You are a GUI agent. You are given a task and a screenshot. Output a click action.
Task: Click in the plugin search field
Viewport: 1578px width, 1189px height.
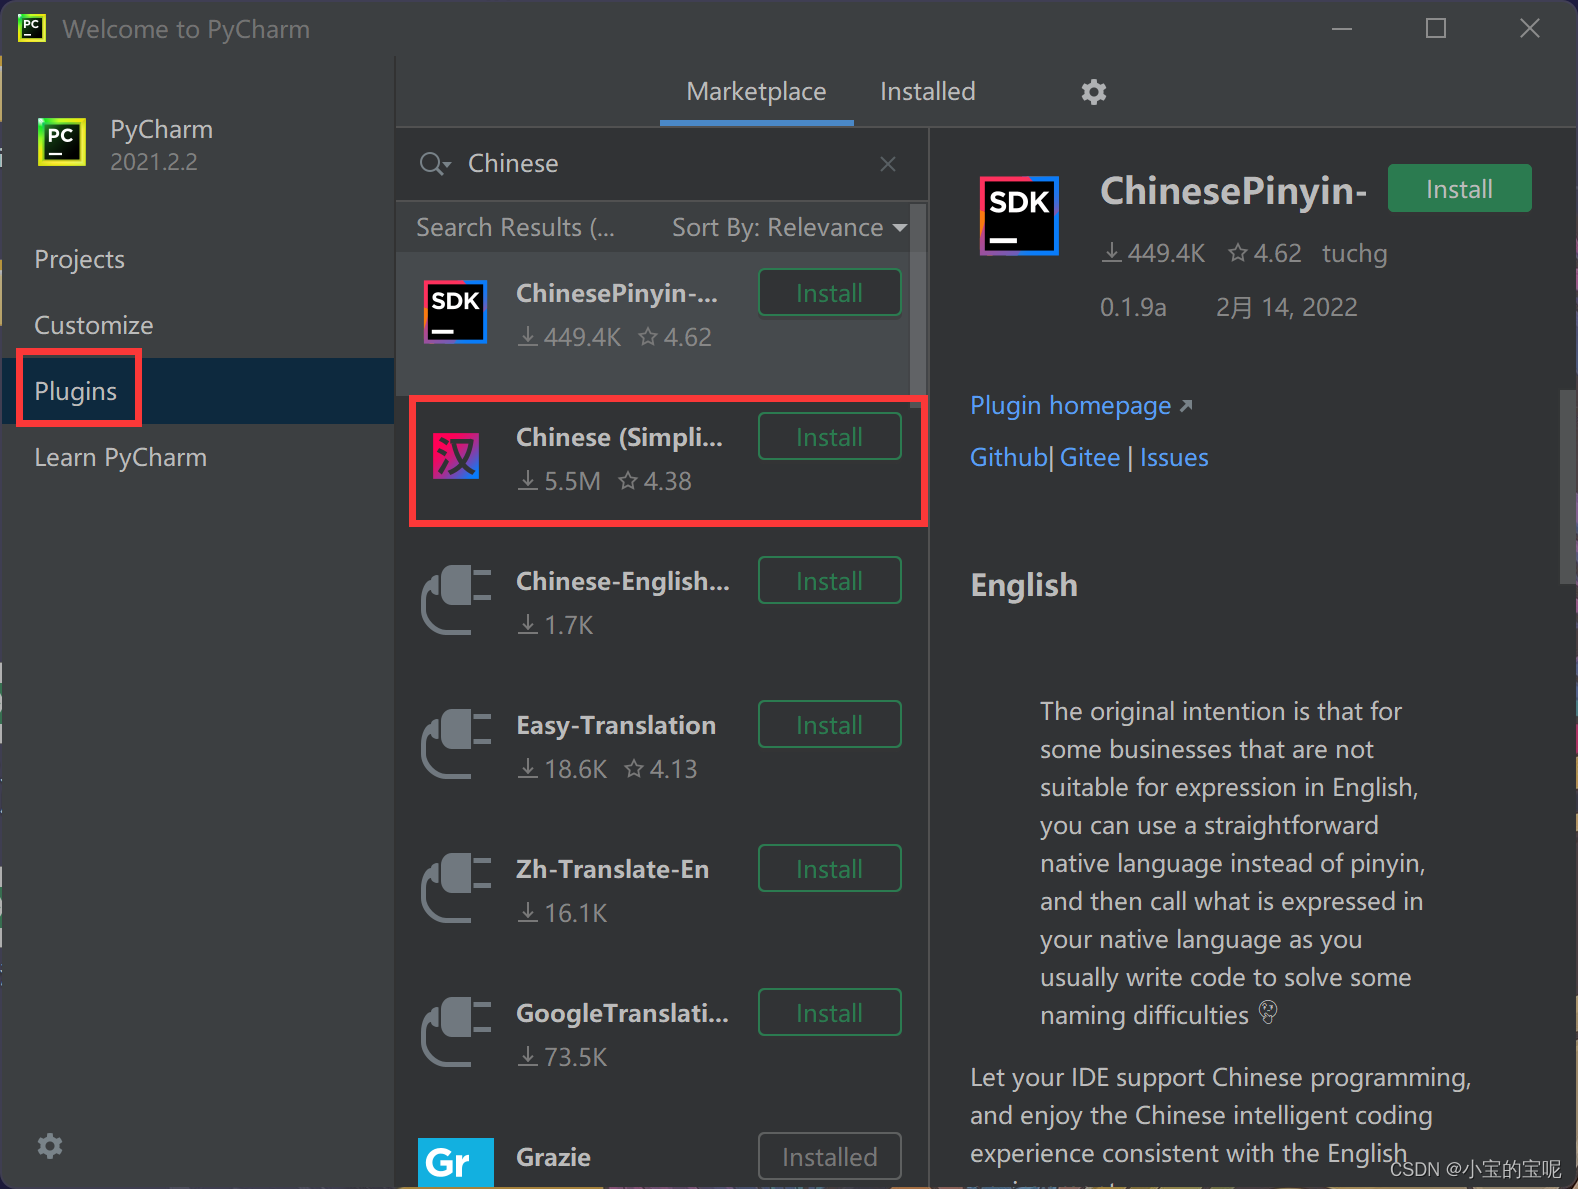(x=661, y=164)
